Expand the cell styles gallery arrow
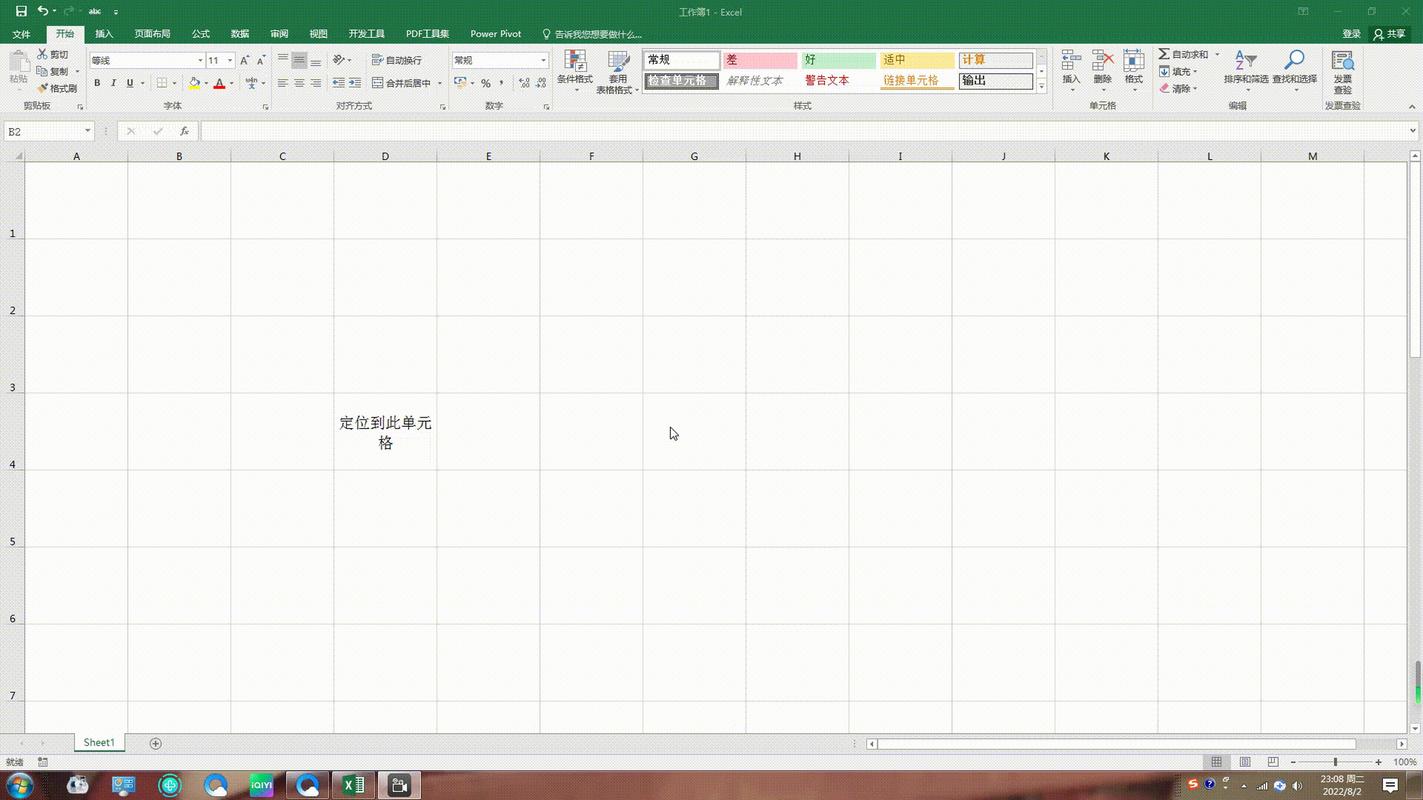The width and height of the screenshot is (1423, 800). [x=1041, y=86]
